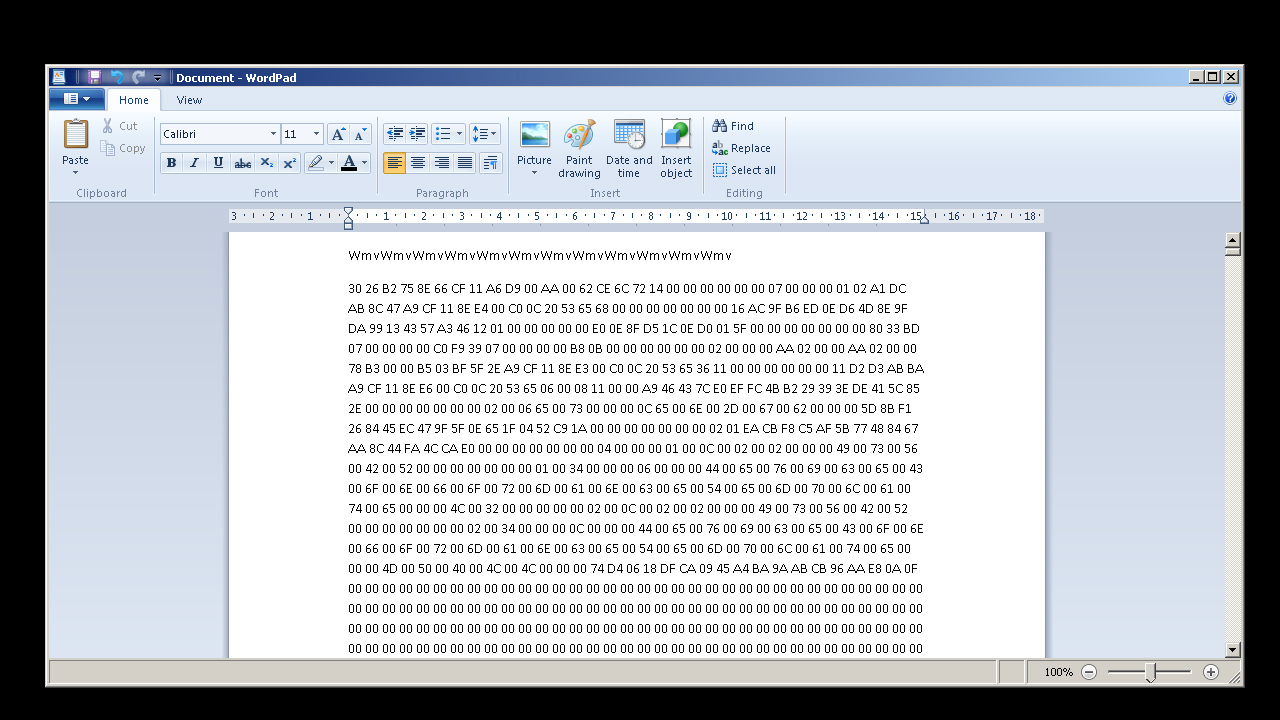The image size is (1280, 720).
Task: Insert Date and time
Action: coord(629,149)
